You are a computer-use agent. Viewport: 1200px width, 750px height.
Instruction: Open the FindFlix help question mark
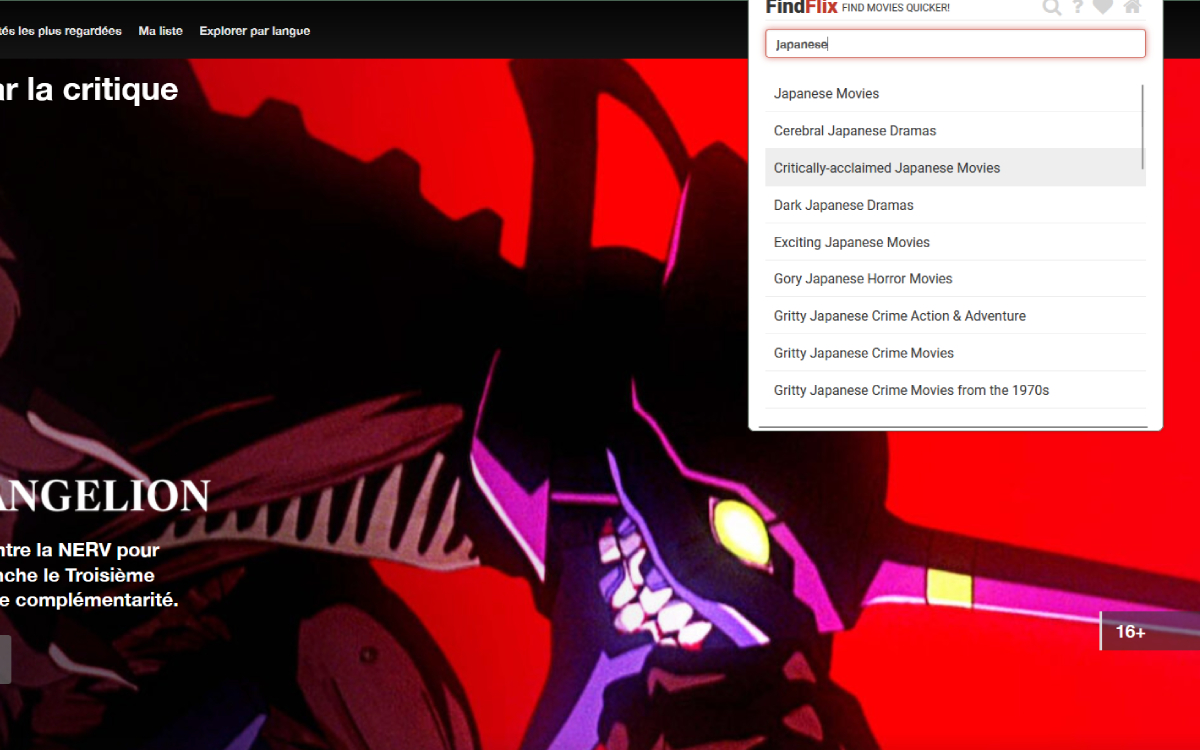(1078, 8)
